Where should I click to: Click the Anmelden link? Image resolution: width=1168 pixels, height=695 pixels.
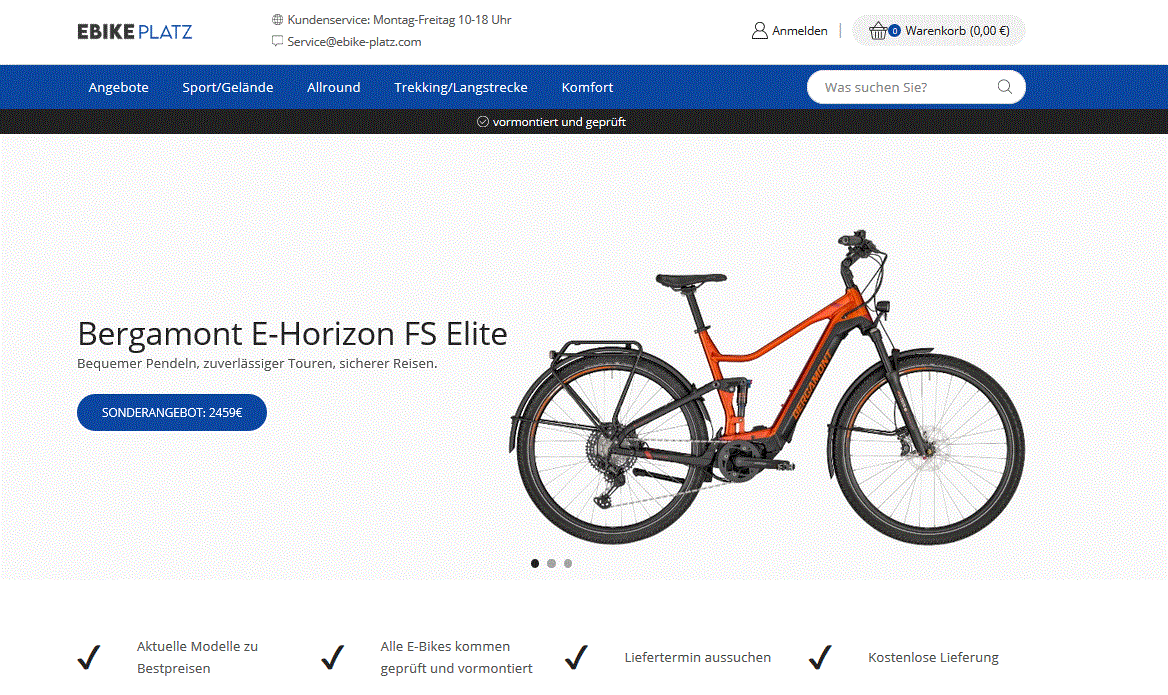(x=799, y=31)
